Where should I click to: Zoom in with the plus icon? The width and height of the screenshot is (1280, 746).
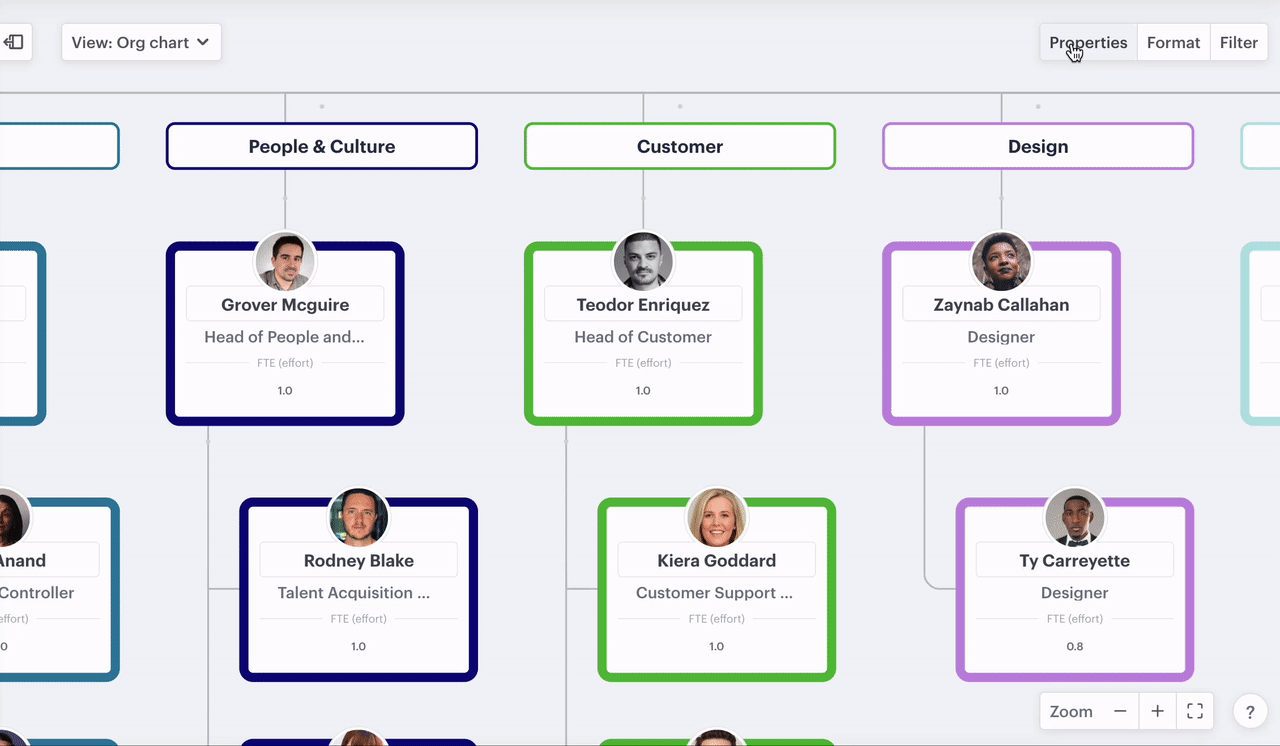[1157, 711]
